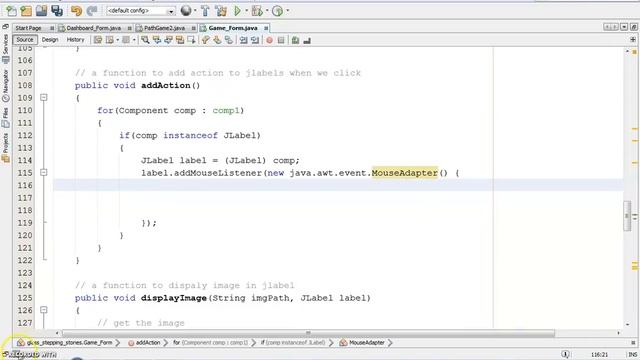The height and width of the screenshot is (360, 640).
Task: Jump to next bookmark icon
Action: 217,40
